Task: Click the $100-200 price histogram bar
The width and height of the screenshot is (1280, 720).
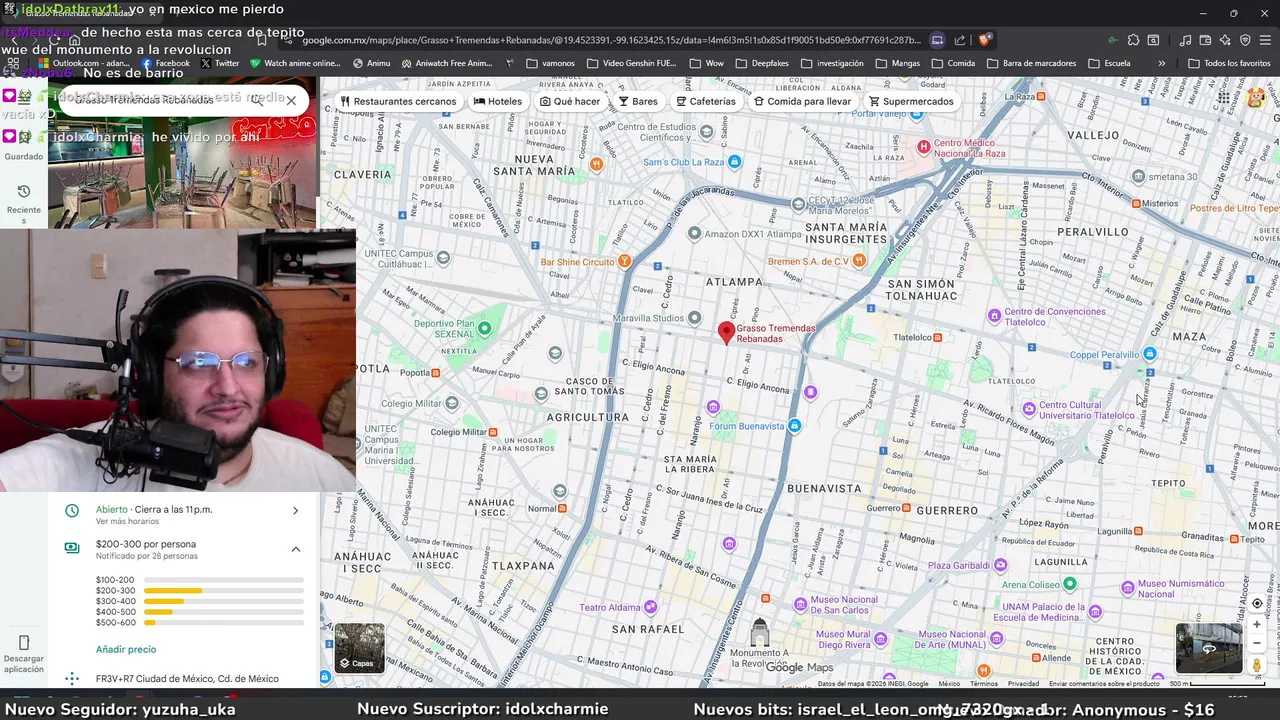Action: pyautogui.click(x=224, y=580)
